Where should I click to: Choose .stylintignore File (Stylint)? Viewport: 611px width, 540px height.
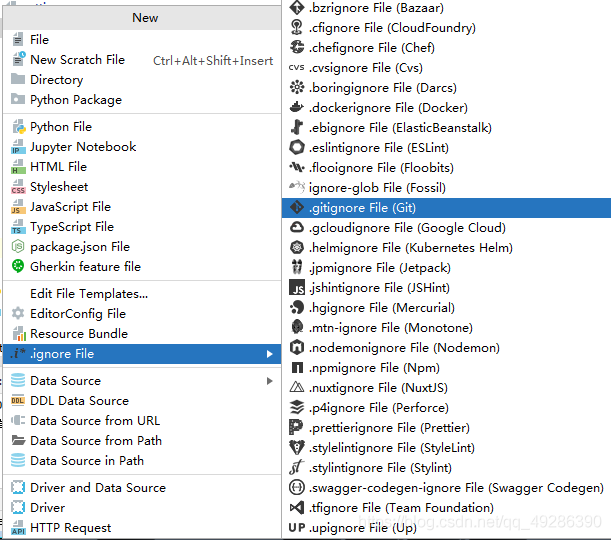[446, 467]
